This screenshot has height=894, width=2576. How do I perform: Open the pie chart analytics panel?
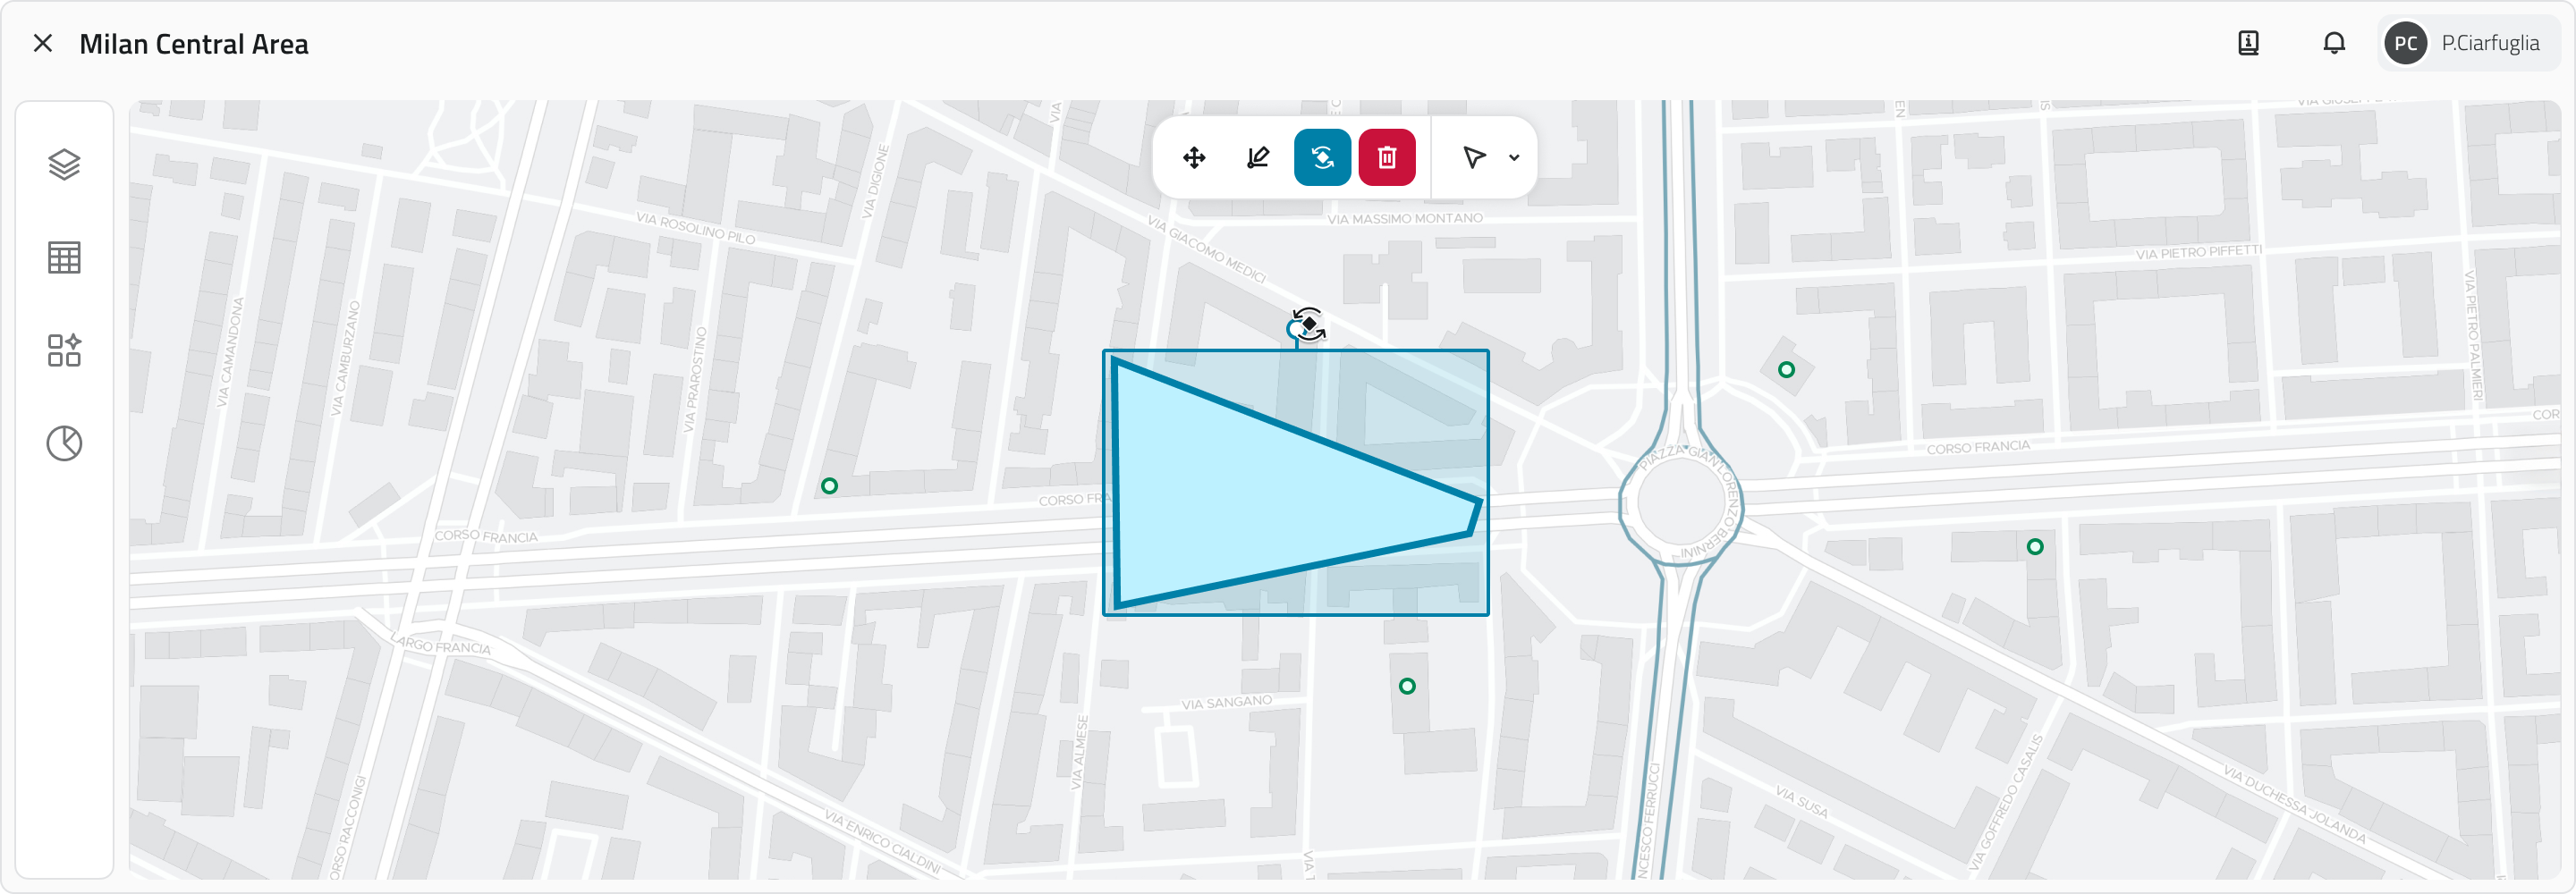click(64, 443)
